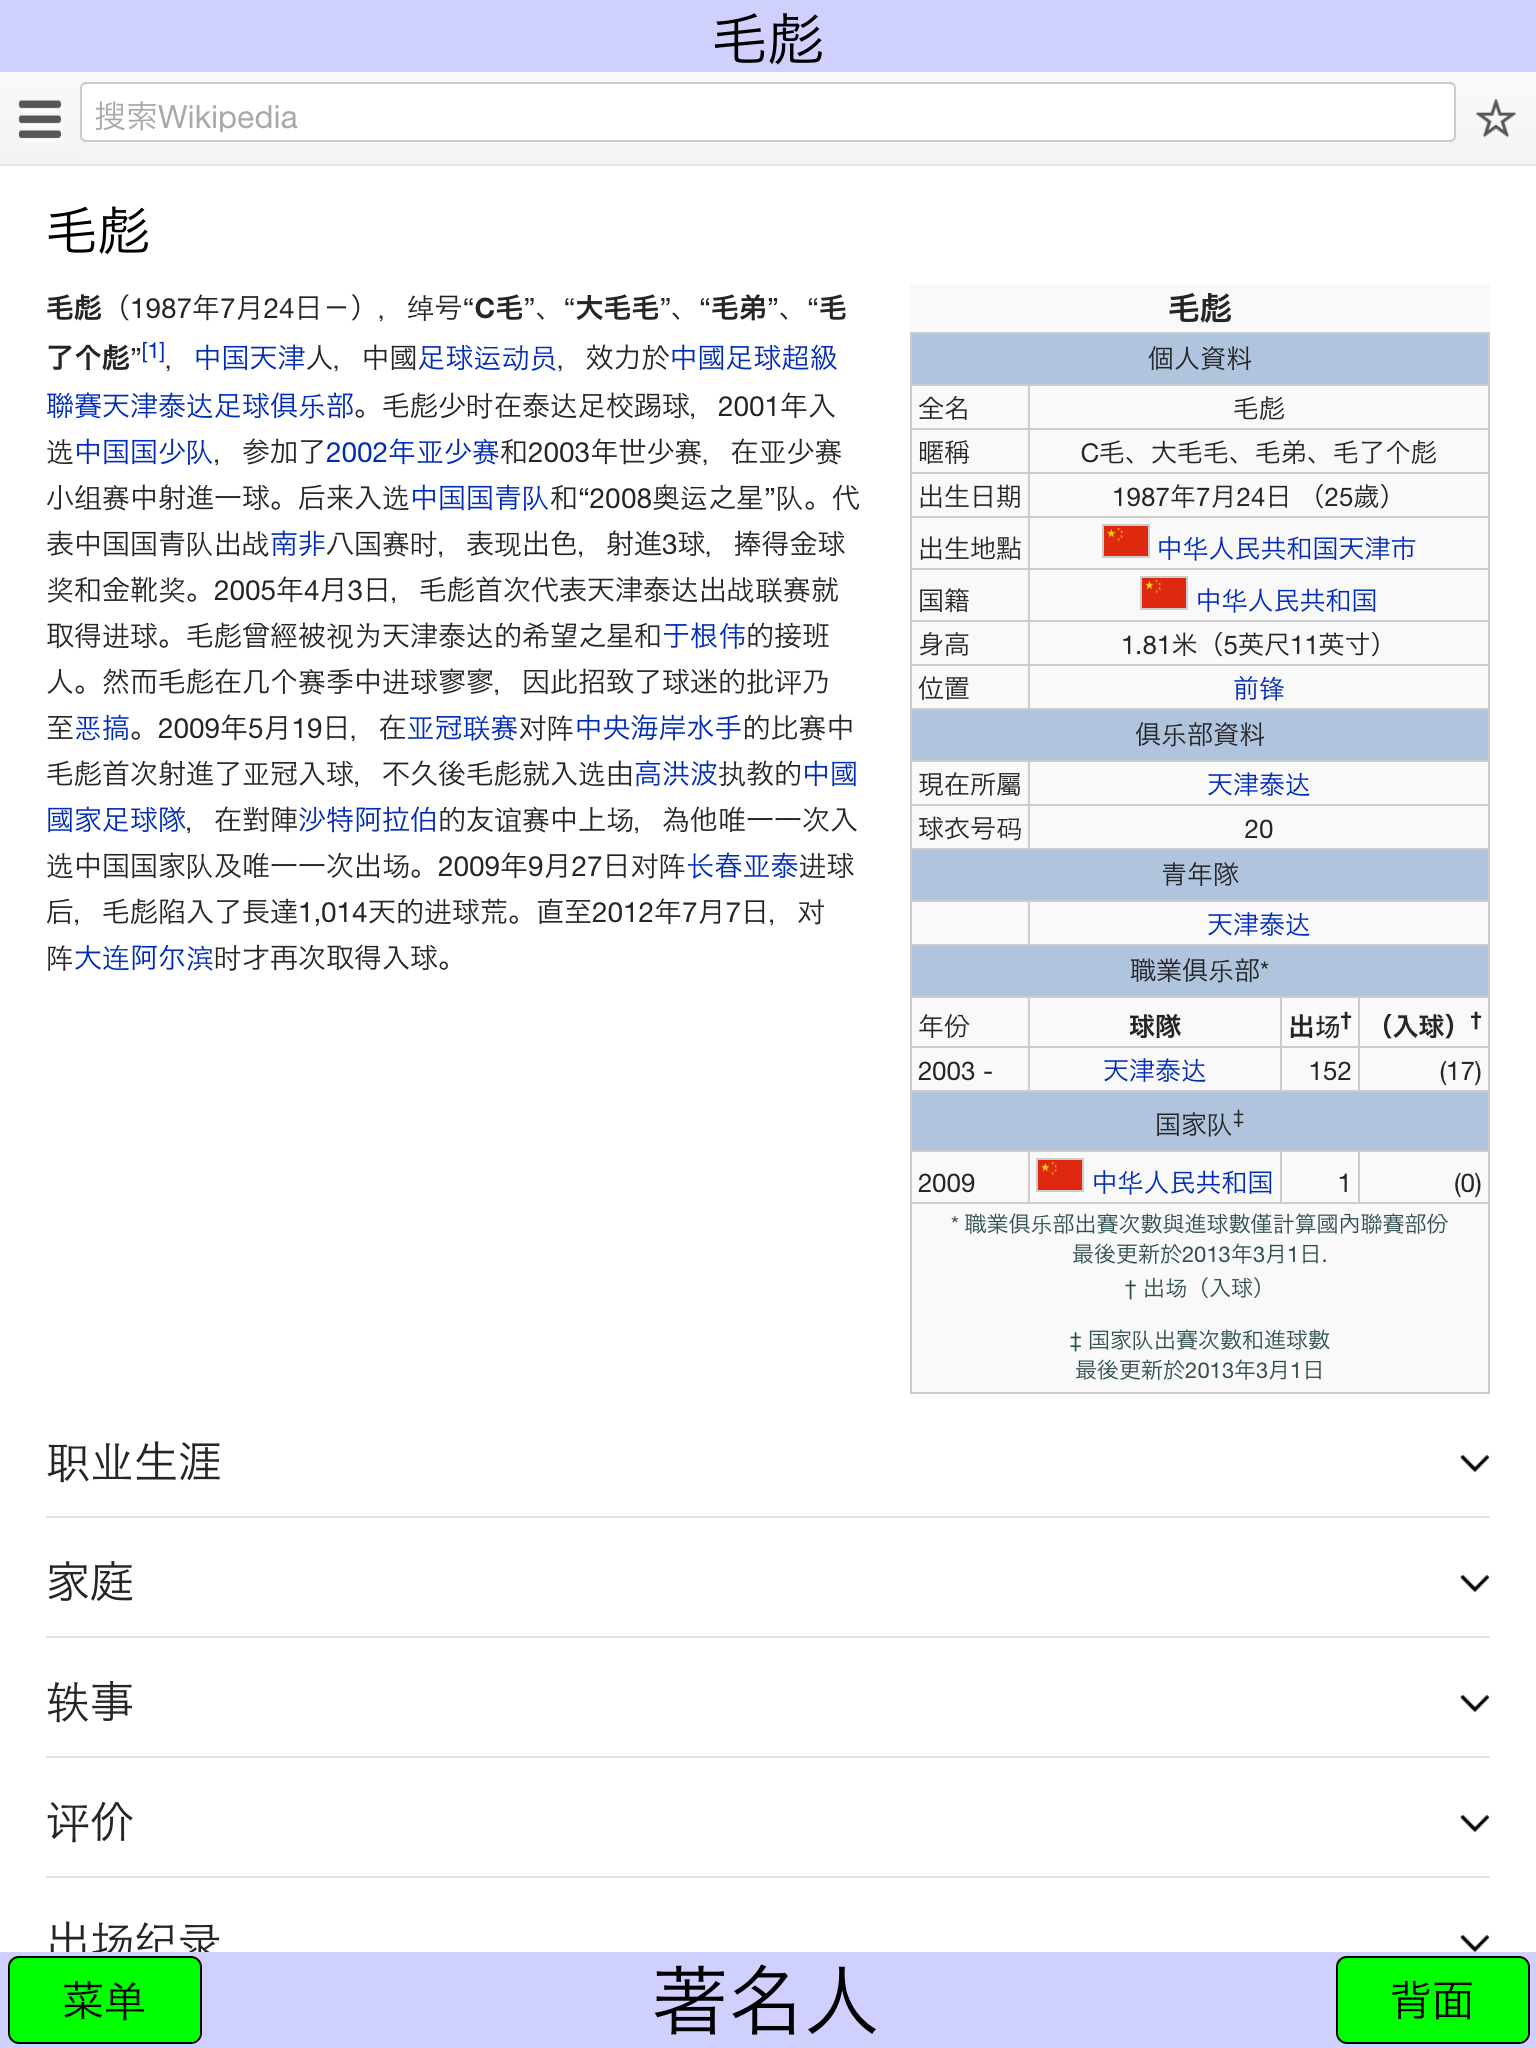Open the 2002年亚少赛 link
The height and width of the screenshot is (2048, 1536).
coord(412,452)
